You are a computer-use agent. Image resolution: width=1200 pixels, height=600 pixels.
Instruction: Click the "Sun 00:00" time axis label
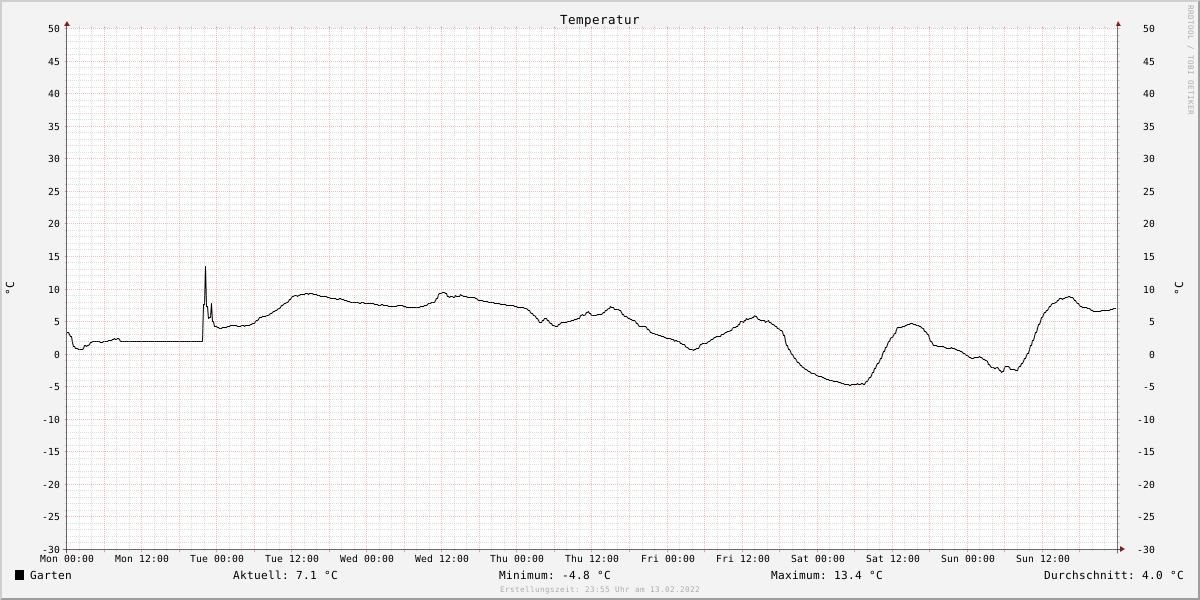[968, 559]
